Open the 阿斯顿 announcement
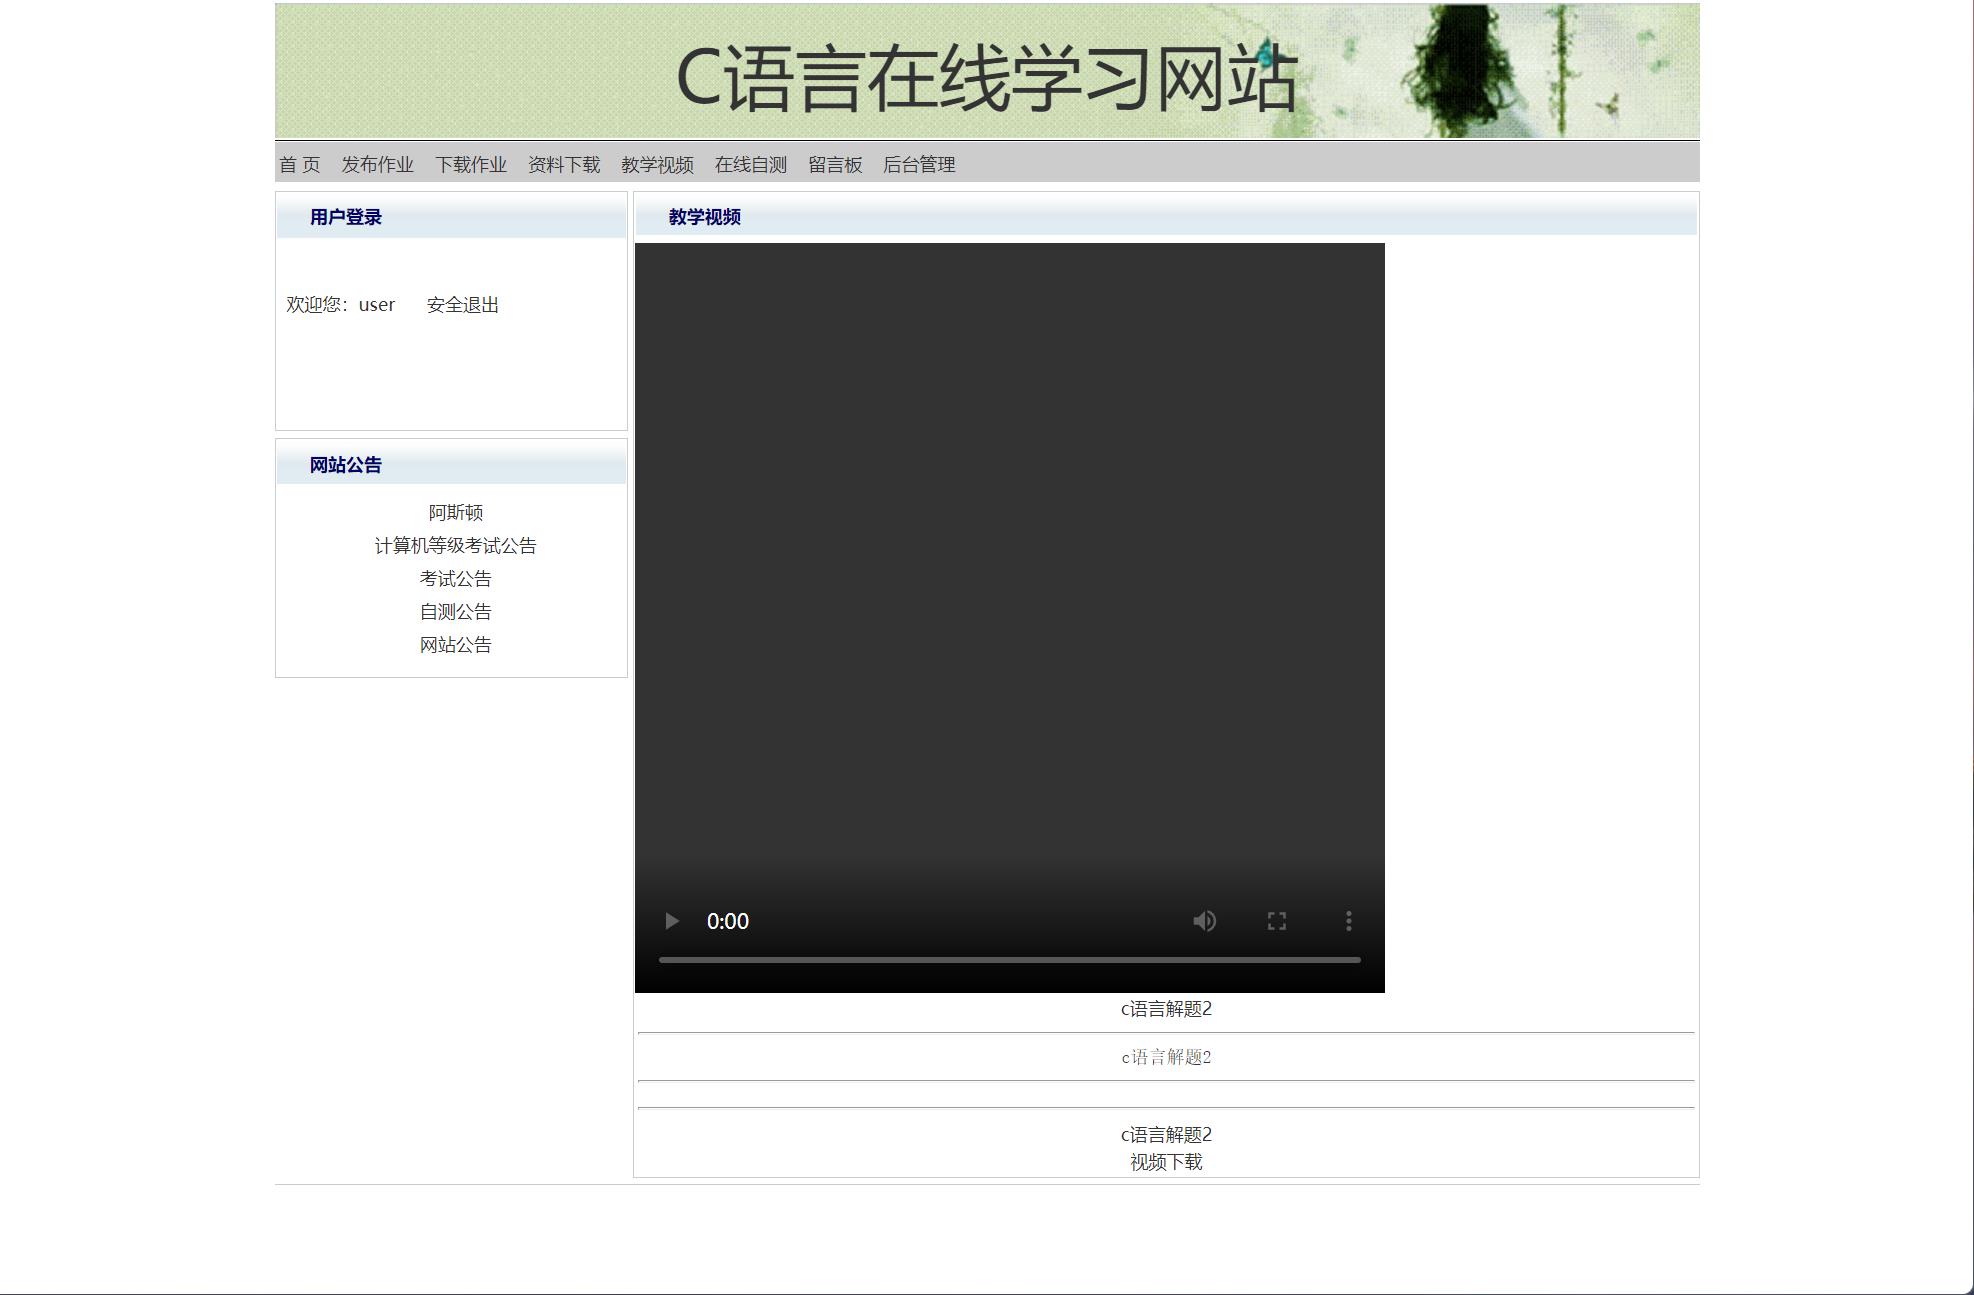Image resolution: width=1974 pixels, height=1295 pixels. [455, 512]
